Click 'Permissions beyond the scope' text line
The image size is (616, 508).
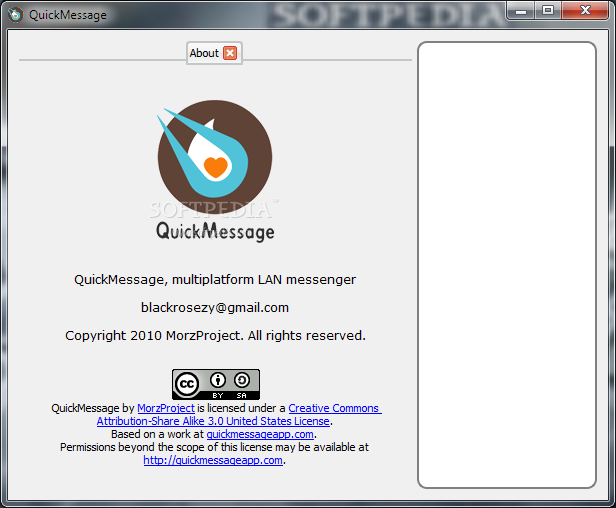point(214,447)
